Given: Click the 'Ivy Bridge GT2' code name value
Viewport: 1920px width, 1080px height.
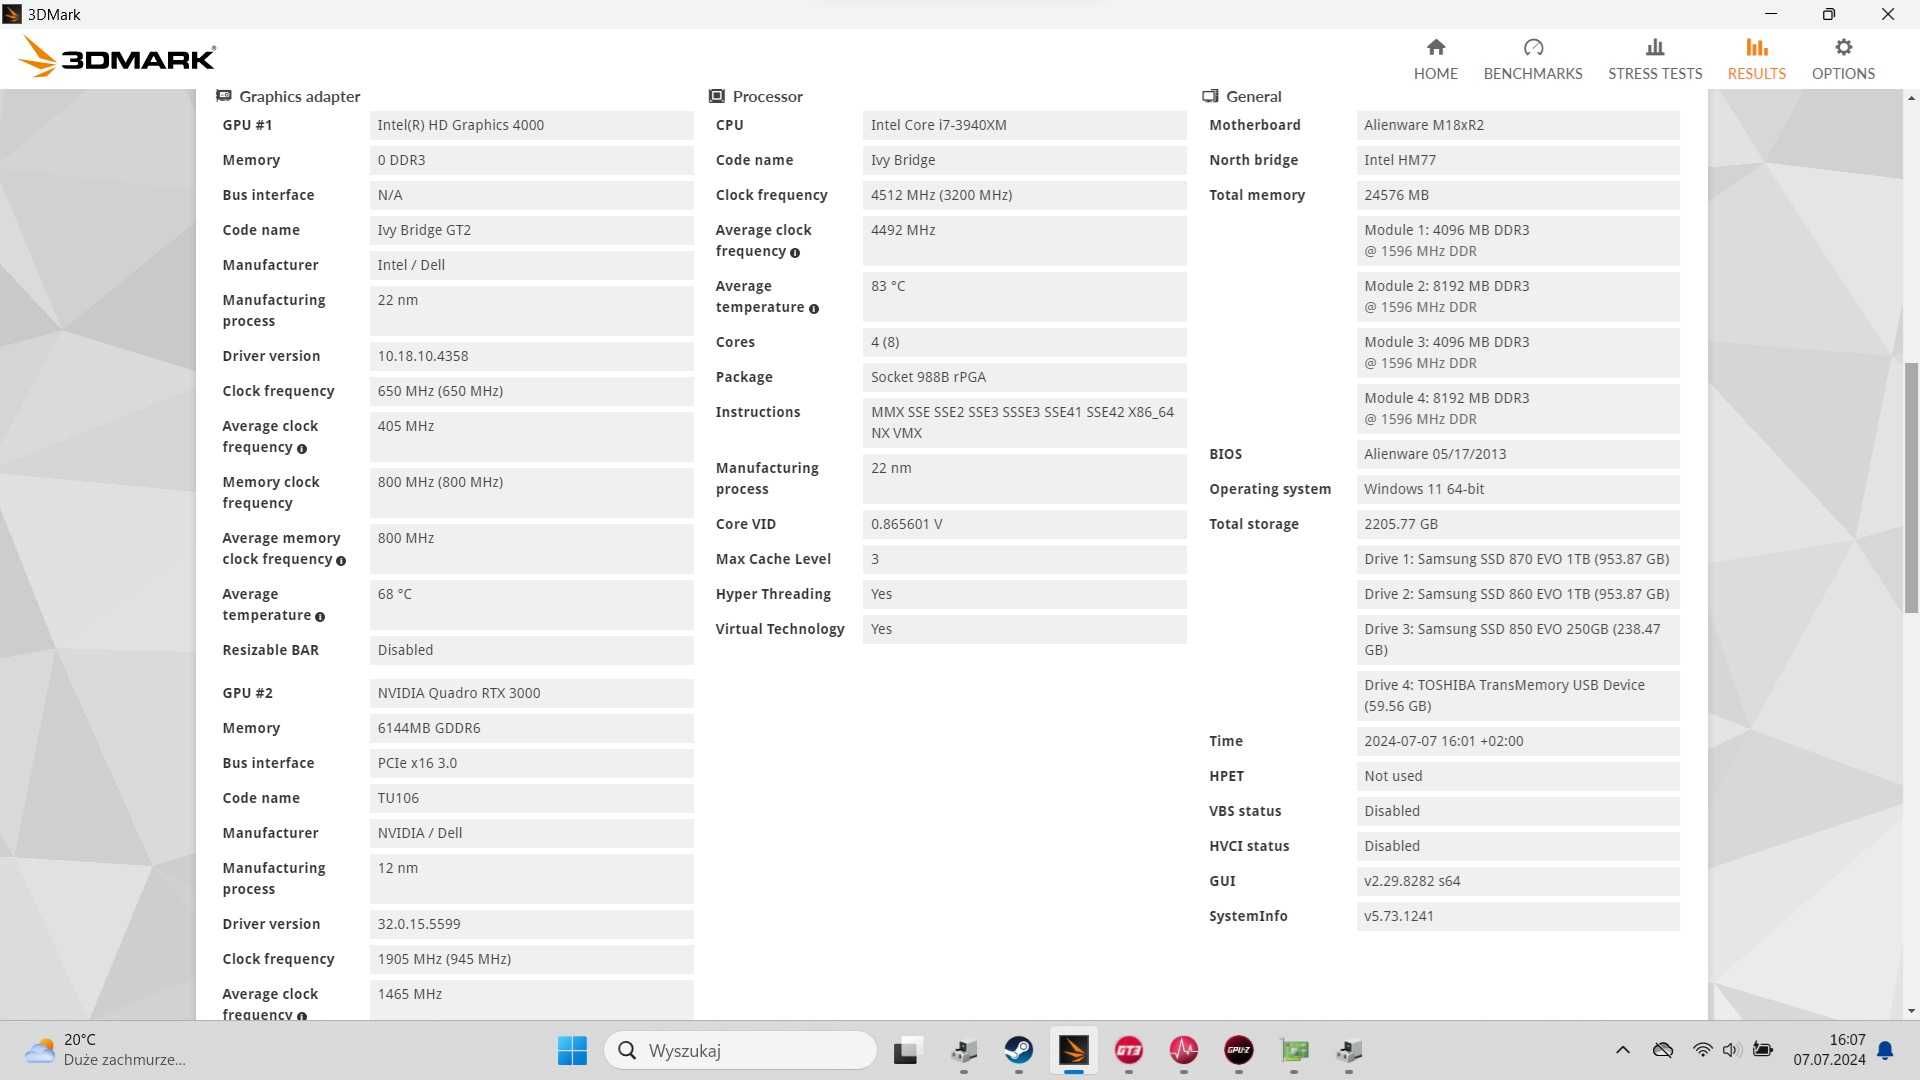Looking at the screenshot, I should click(x=531, y=230).
